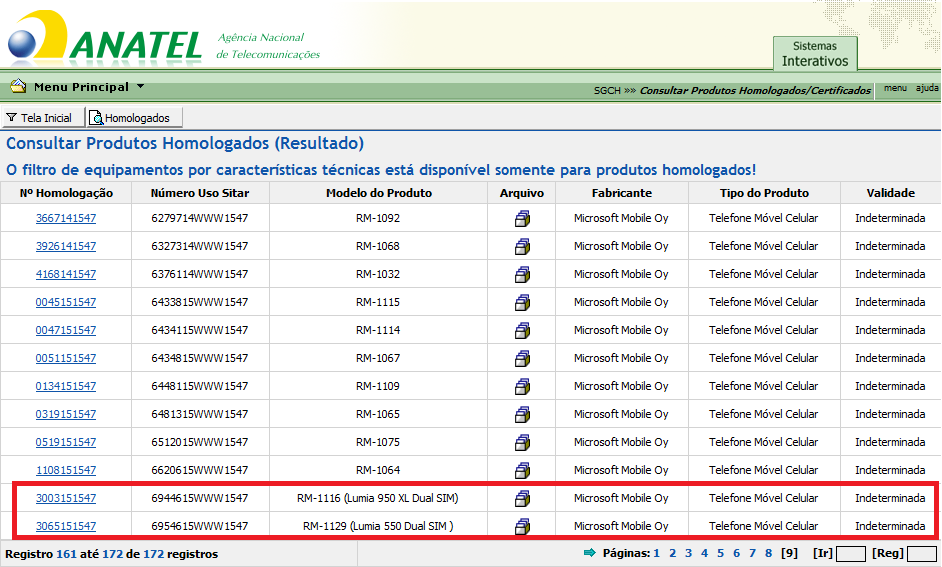
Task: Click current page indicator [9]
Action: pyautogui.click(x=789, y=553)
